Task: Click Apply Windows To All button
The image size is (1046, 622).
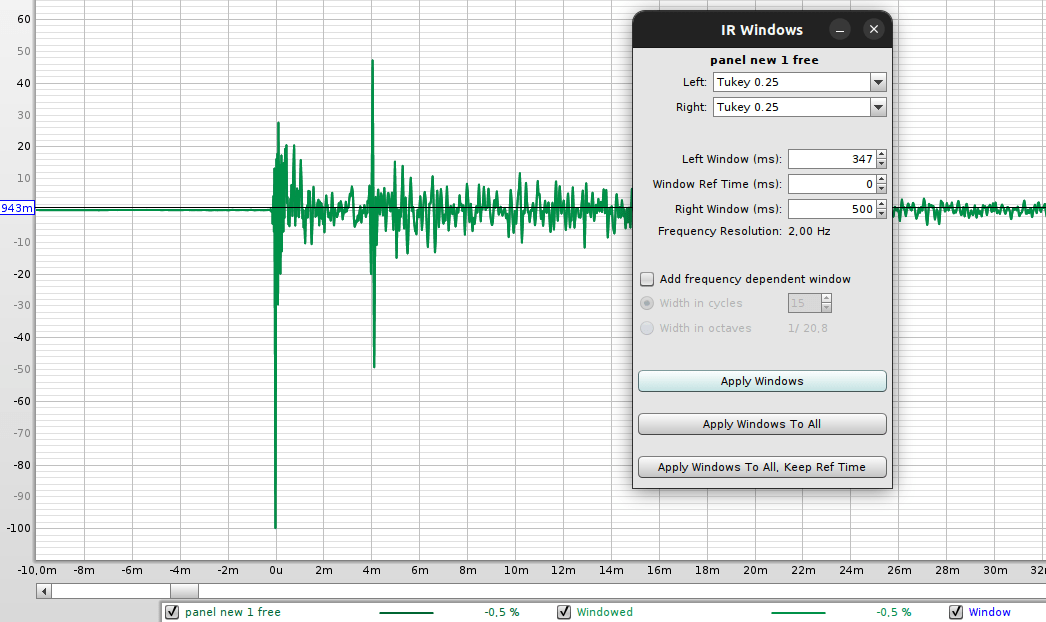Action: (x=762, y=424)
